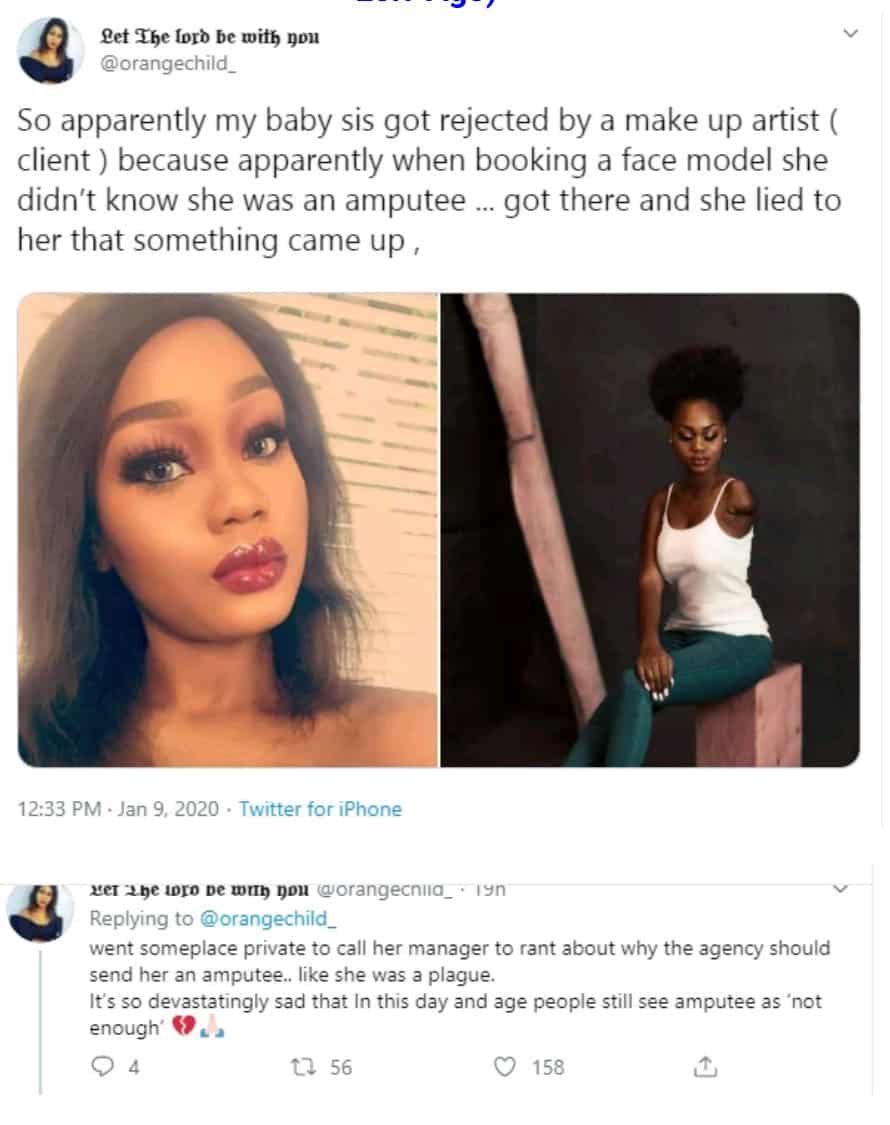Like the reply with the heart icon
Image resolution: width=890 pixels, height=1125 pixels.
pos(507,1067)
